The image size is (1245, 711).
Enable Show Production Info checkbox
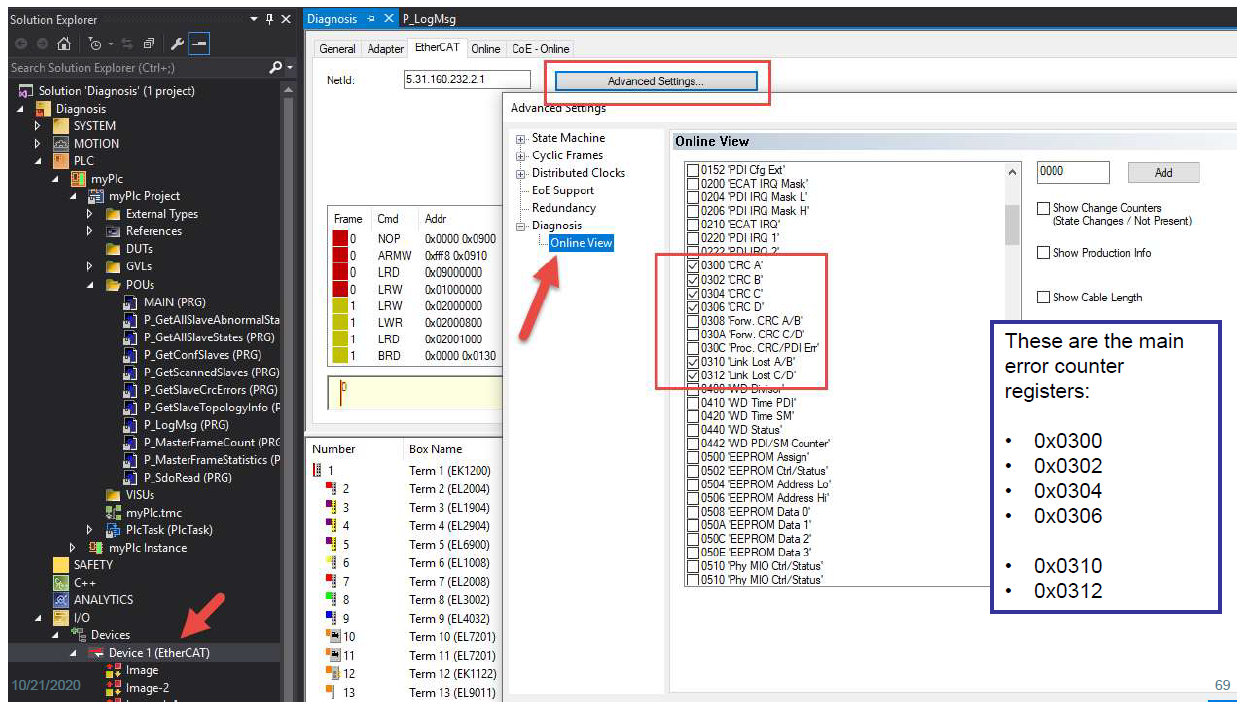1044,253
